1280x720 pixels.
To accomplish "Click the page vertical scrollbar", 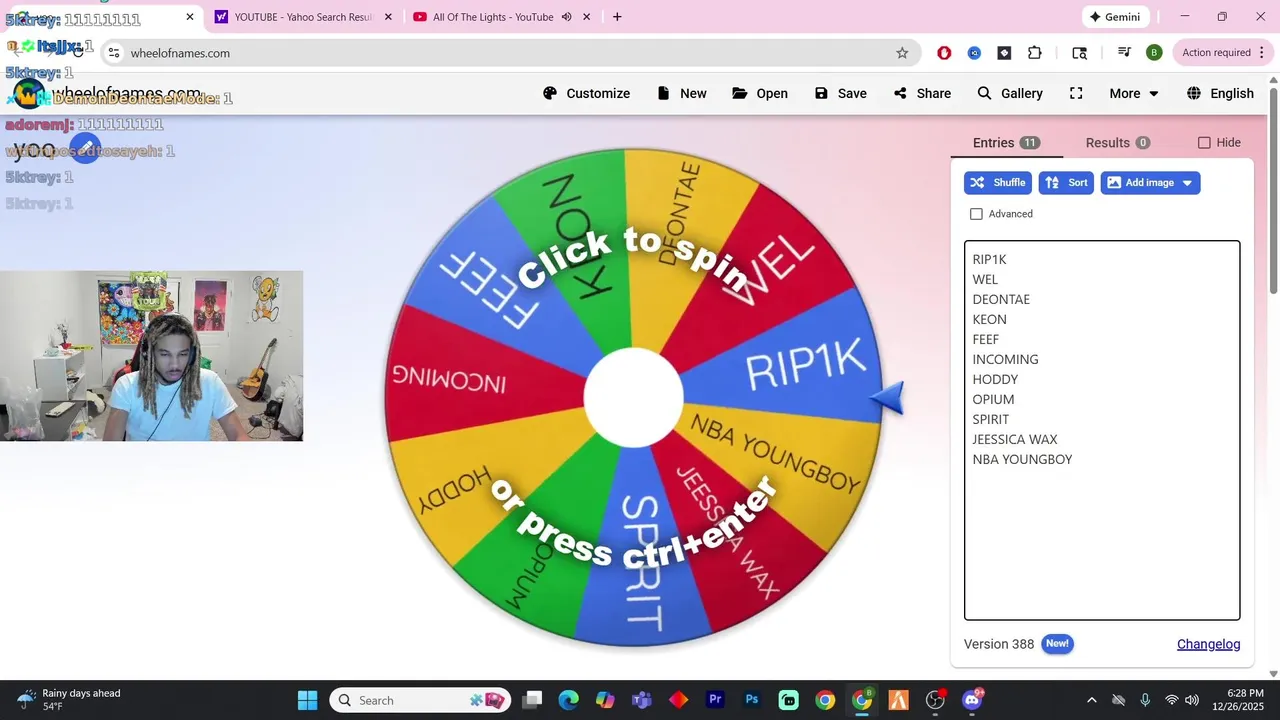I will point(1273,190).
